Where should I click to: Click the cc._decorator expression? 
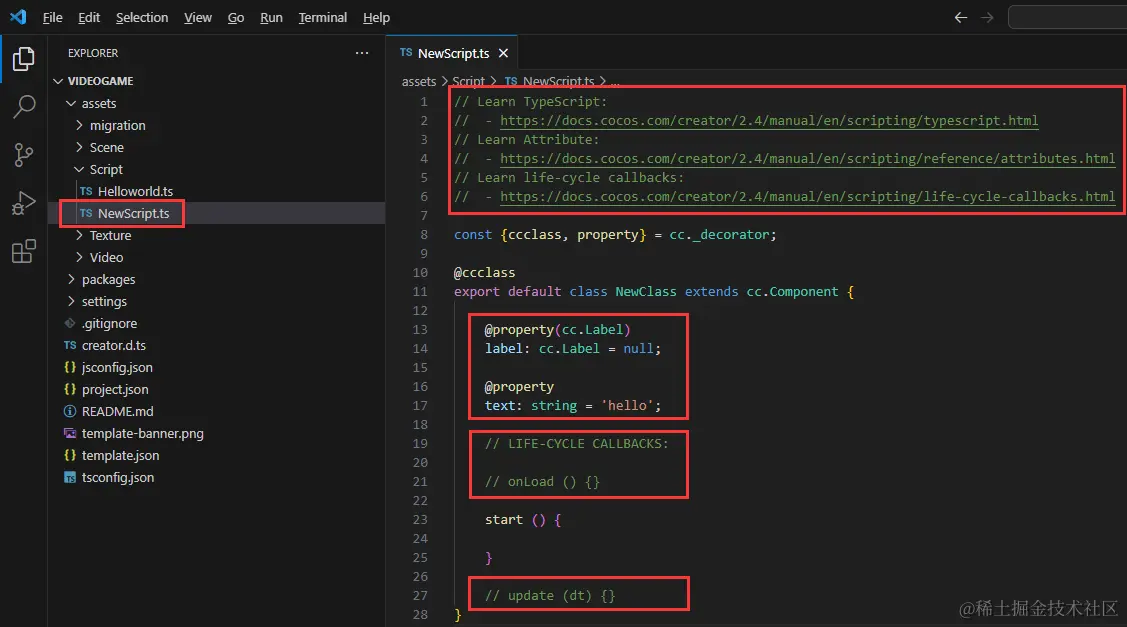719,235
